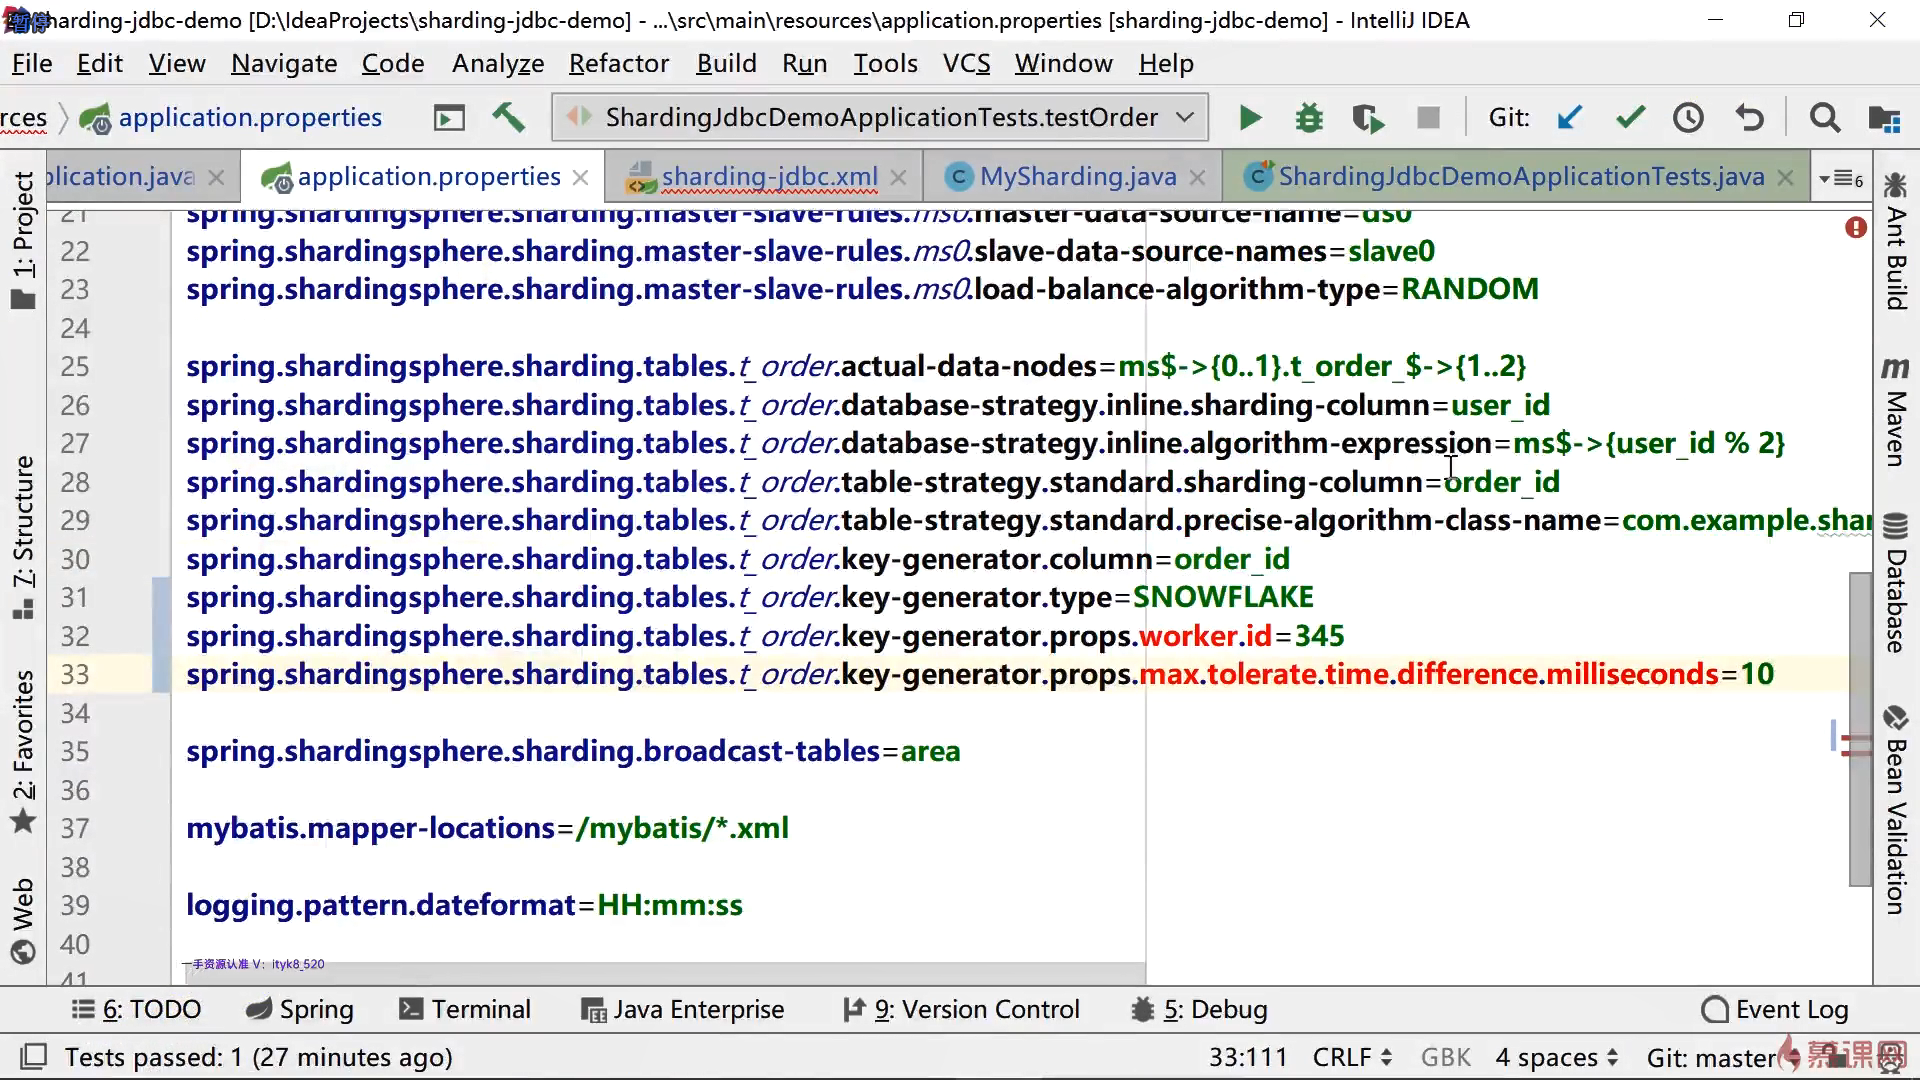Start debugging with the bug icon

(1309, 118)
